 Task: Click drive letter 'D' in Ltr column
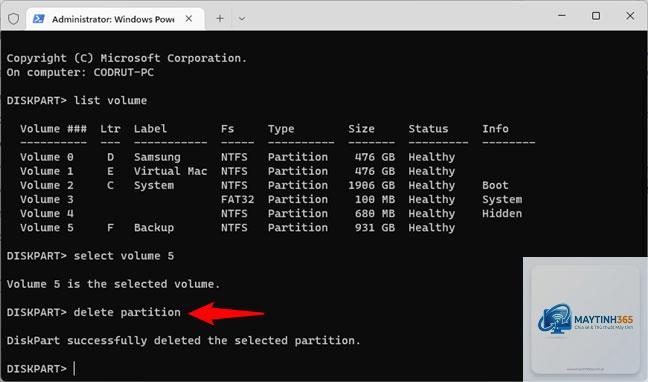pos(110,157)
